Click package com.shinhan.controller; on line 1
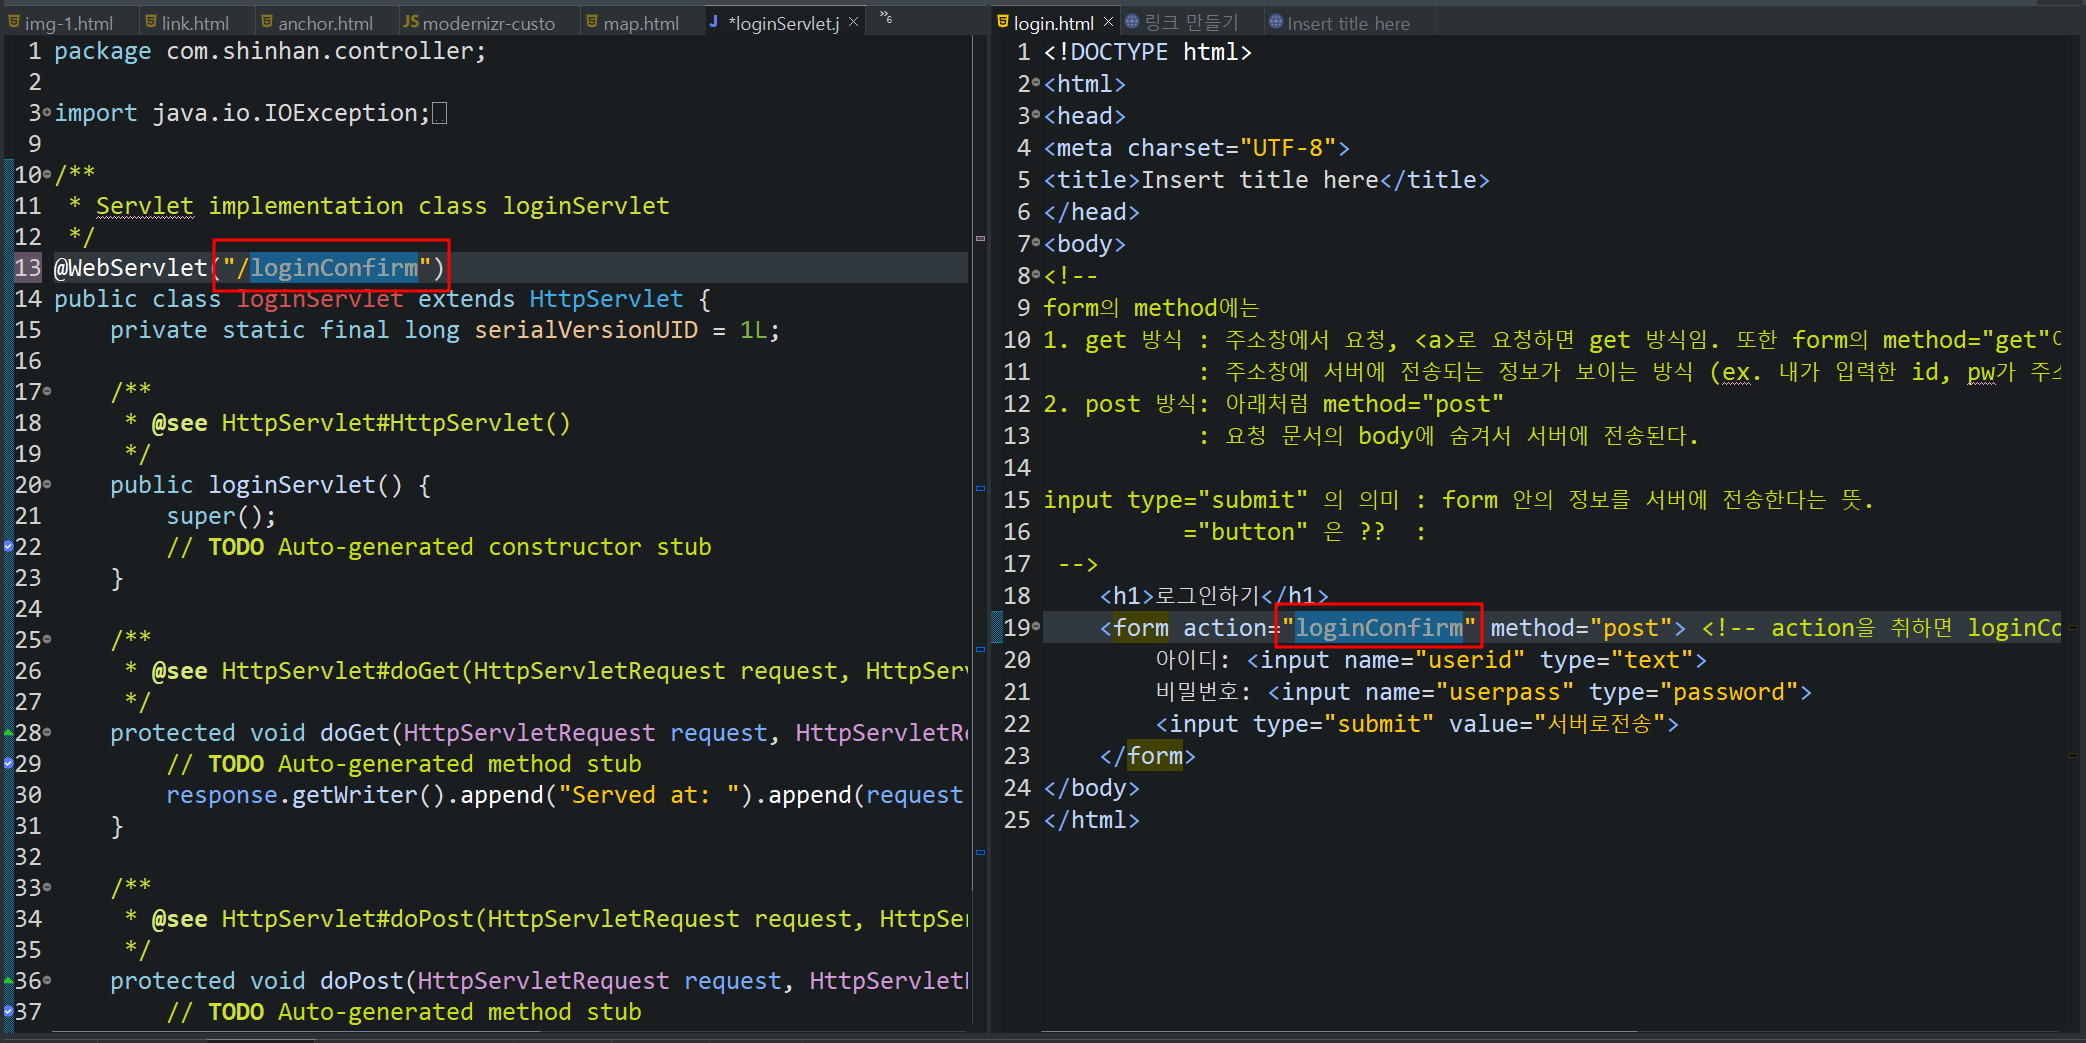2086x1043 pixels. [x=270, y=51]
